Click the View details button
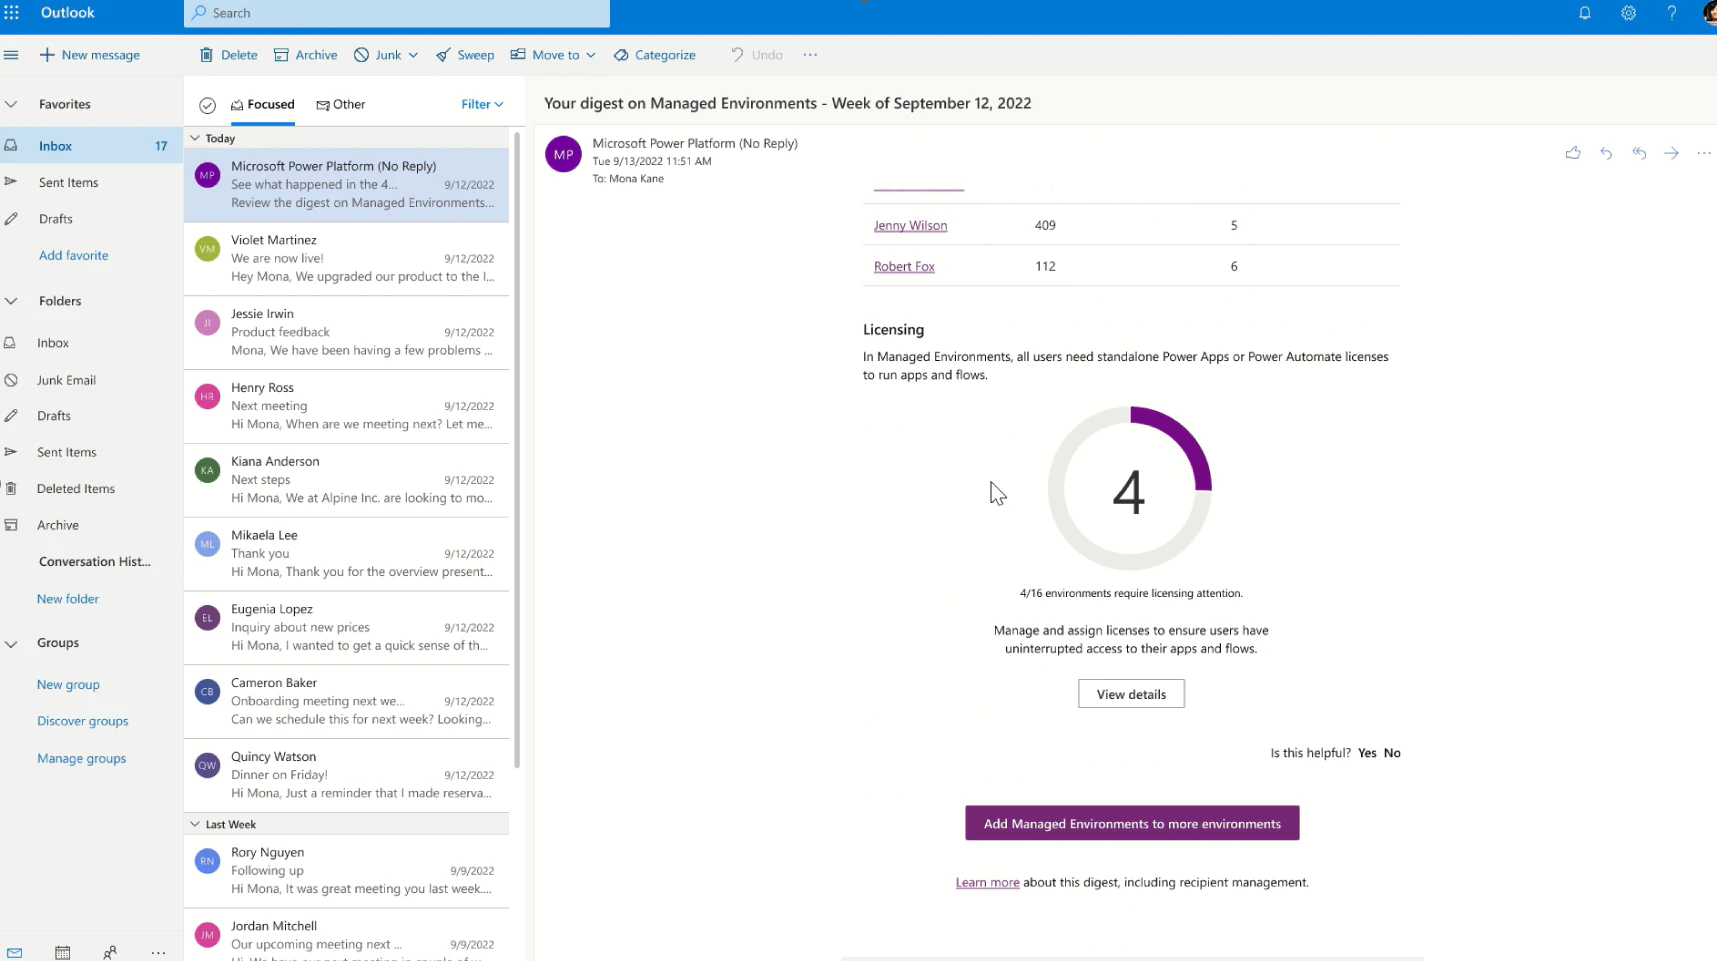 [1131, 694]
